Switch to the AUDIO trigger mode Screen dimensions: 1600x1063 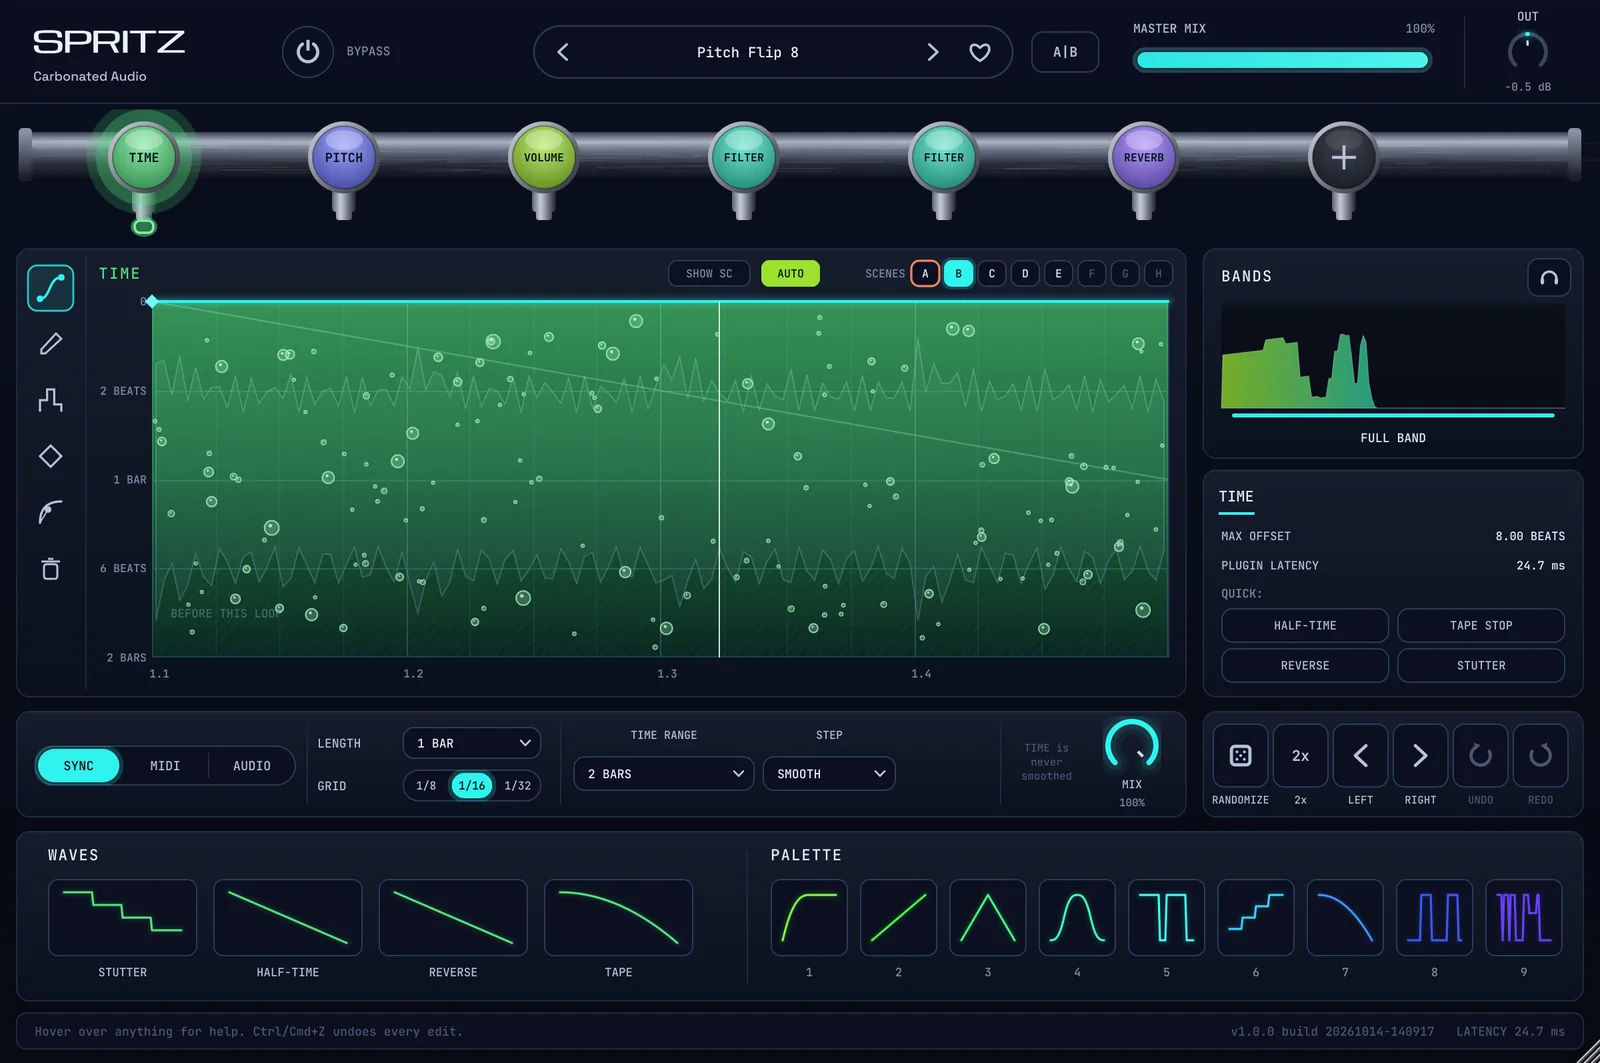[x=252, y=766]
